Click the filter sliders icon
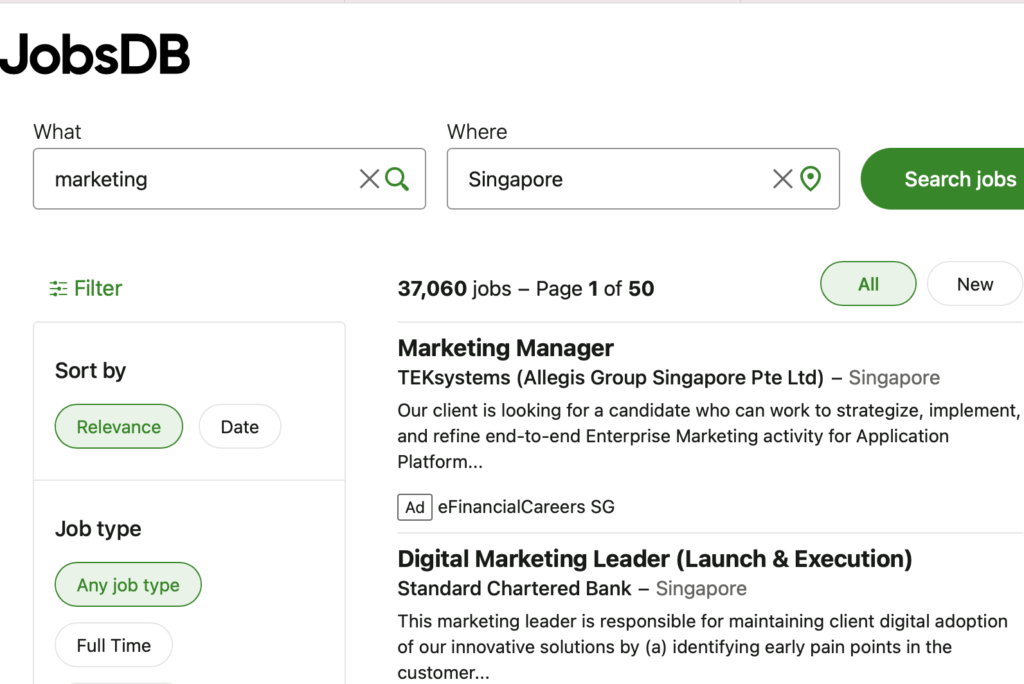1024x684 pixels. [x=58, y=288]
